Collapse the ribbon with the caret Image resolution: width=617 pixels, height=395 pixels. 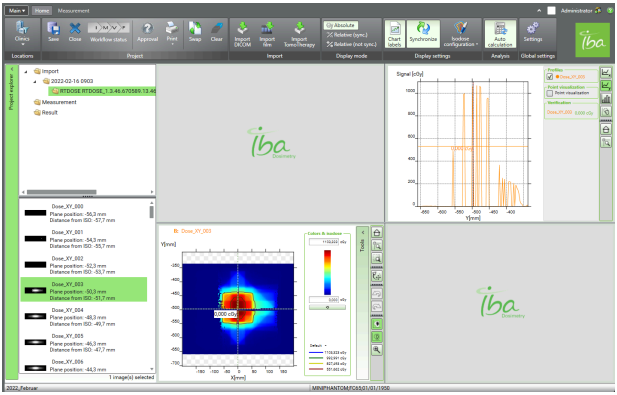(x=539, y=11)
